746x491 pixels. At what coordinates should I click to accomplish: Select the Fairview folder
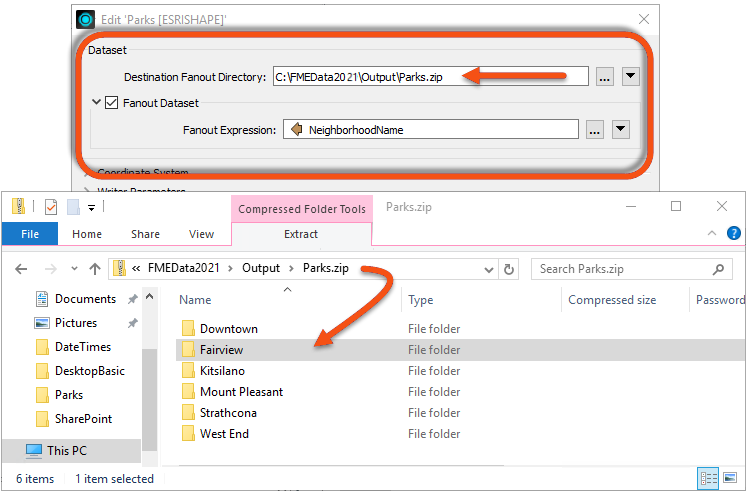point(222,350)
